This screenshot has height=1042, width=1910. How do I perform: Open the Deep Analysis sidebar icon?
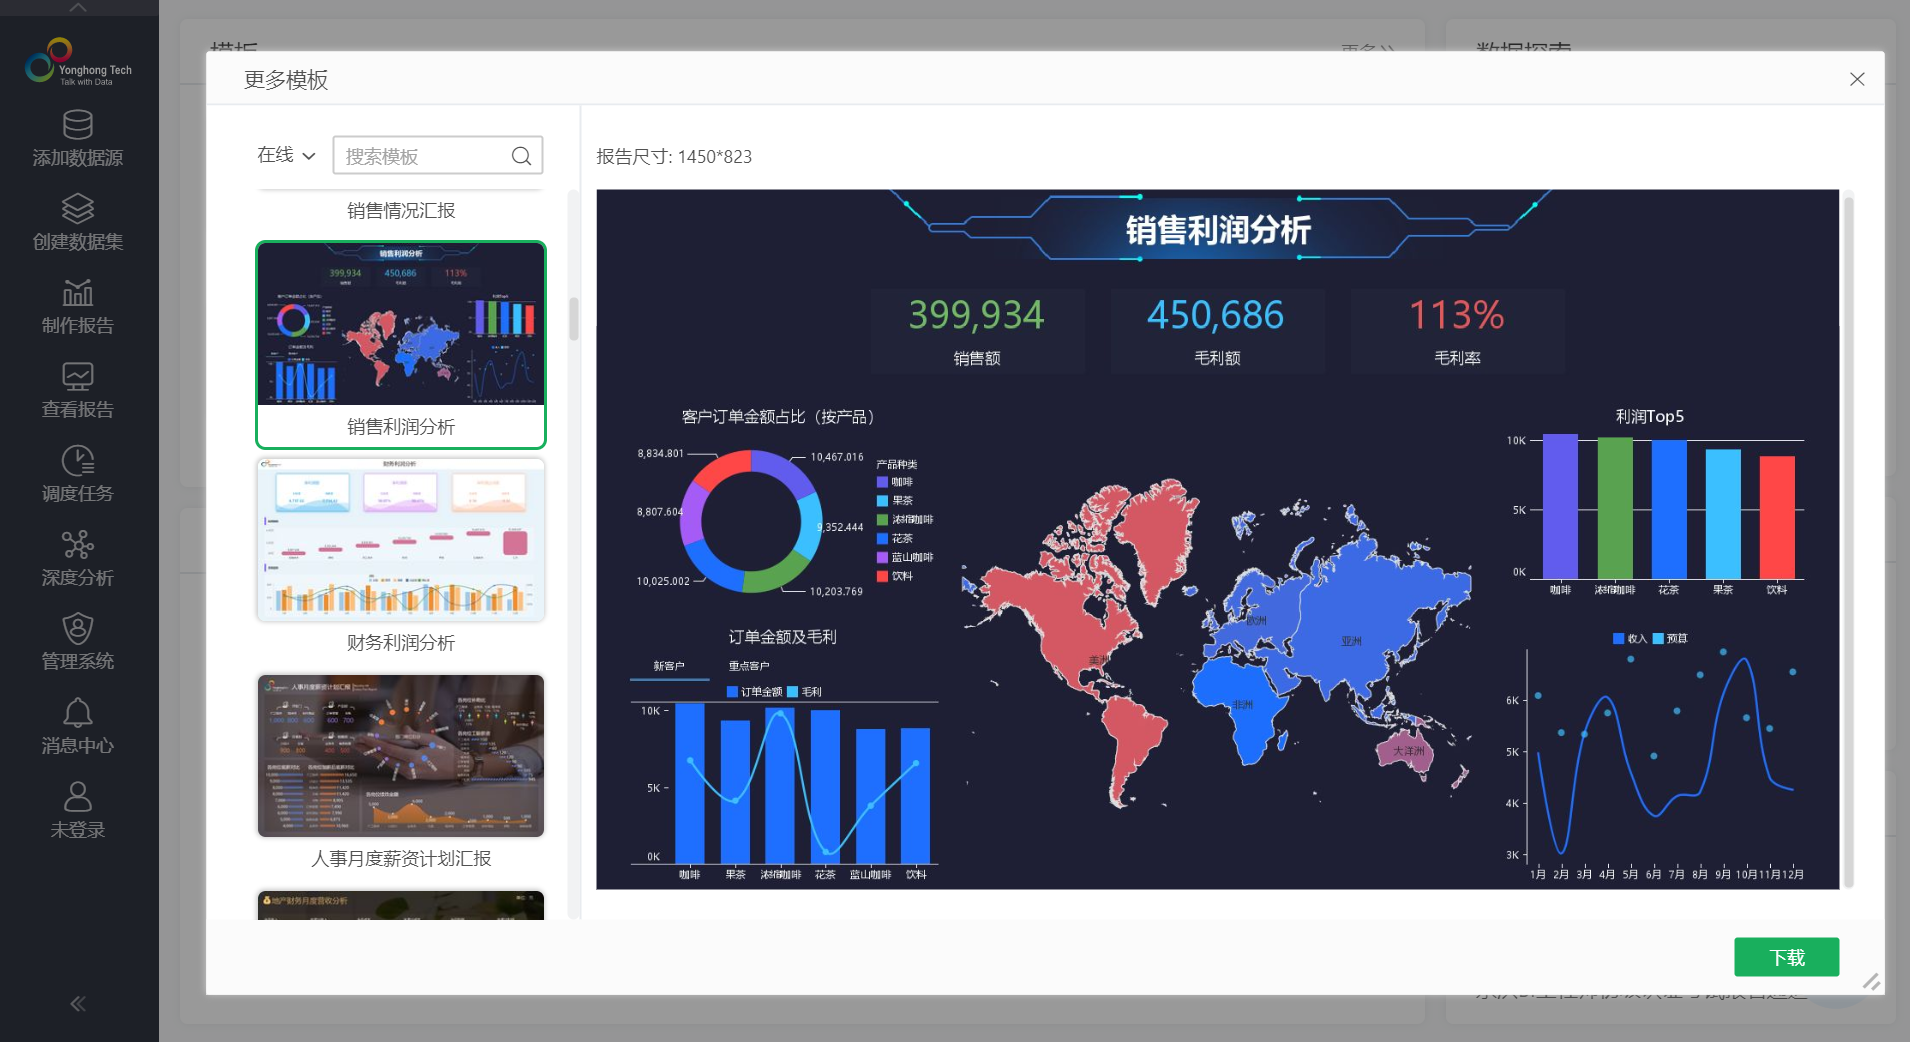click(78, 545)
